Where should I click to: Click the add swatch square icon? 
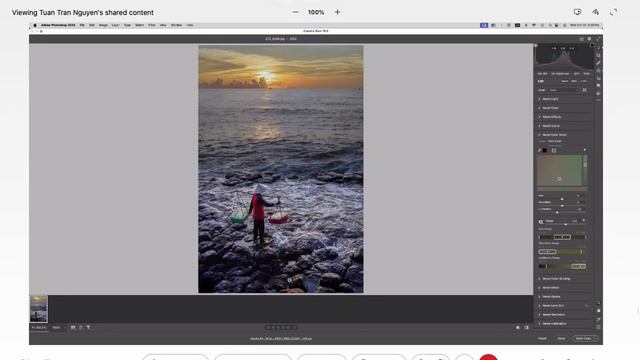(x=554, y=150)
